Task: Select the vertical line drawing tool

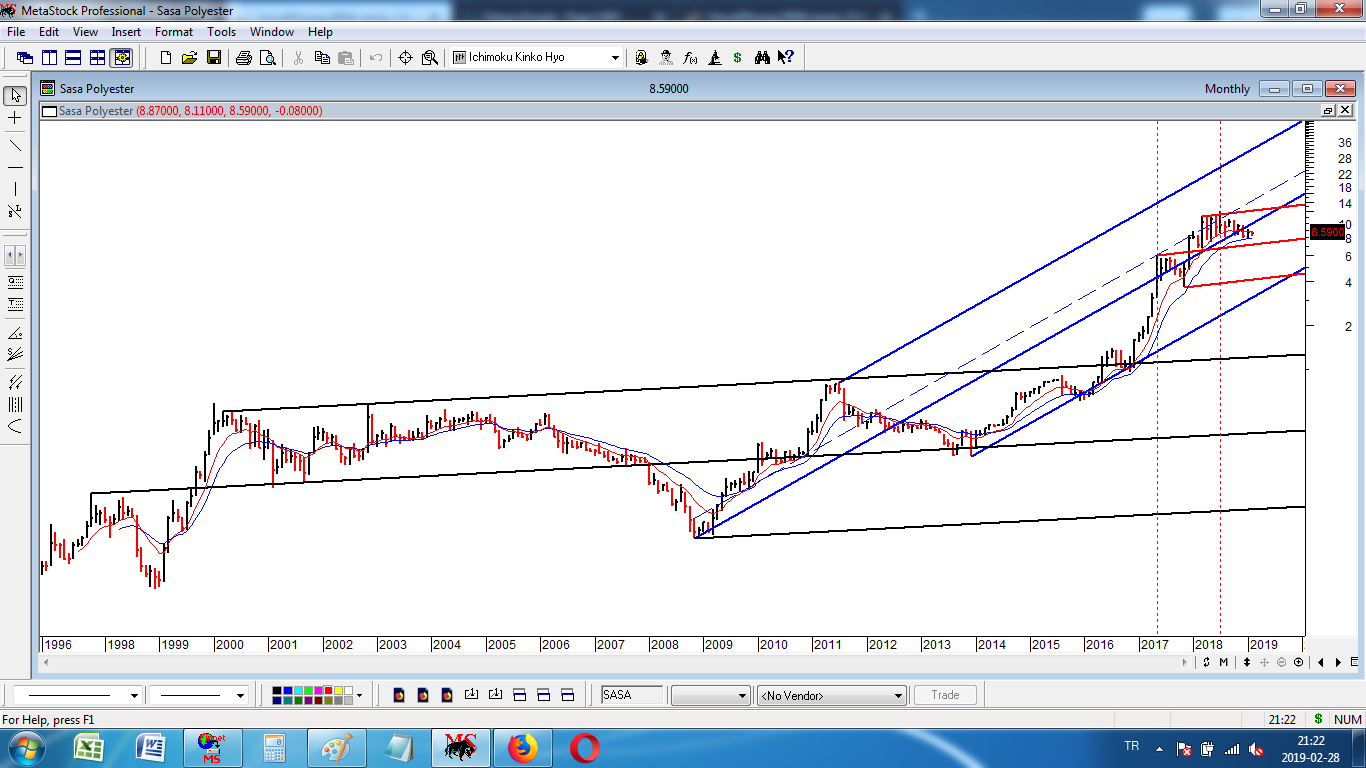Action: (15, 189)
